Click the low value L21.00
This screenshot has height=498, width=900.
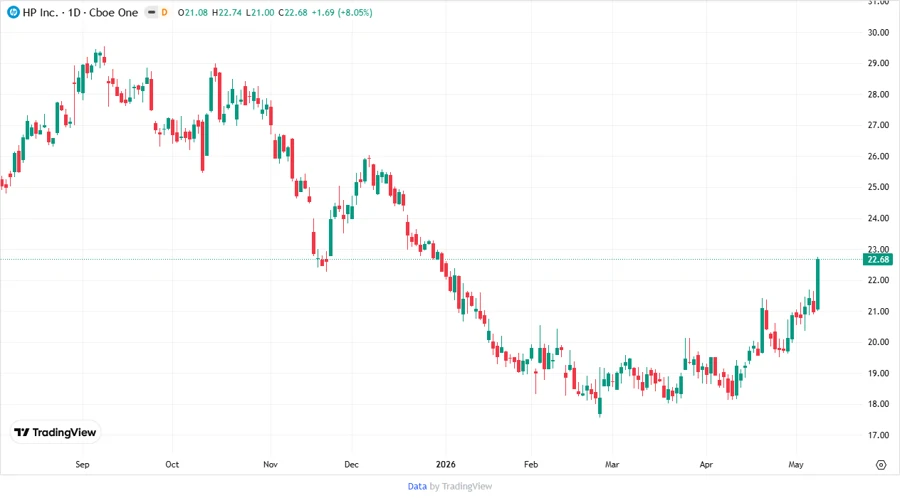259,12
